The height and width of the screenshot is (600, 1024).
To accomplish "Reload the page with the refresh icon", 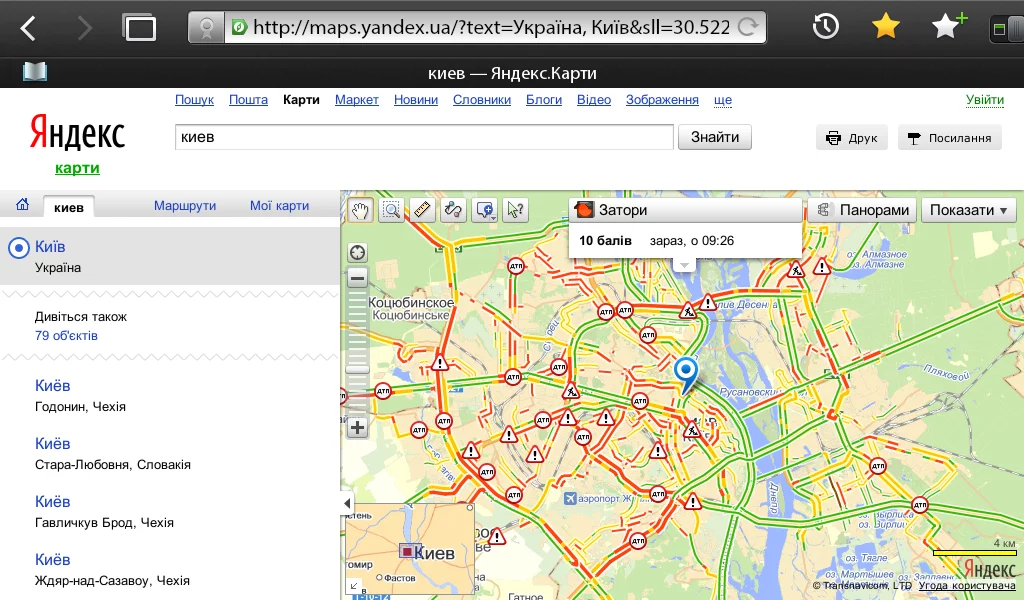I will pyautogui.click(x=748, y=27).
